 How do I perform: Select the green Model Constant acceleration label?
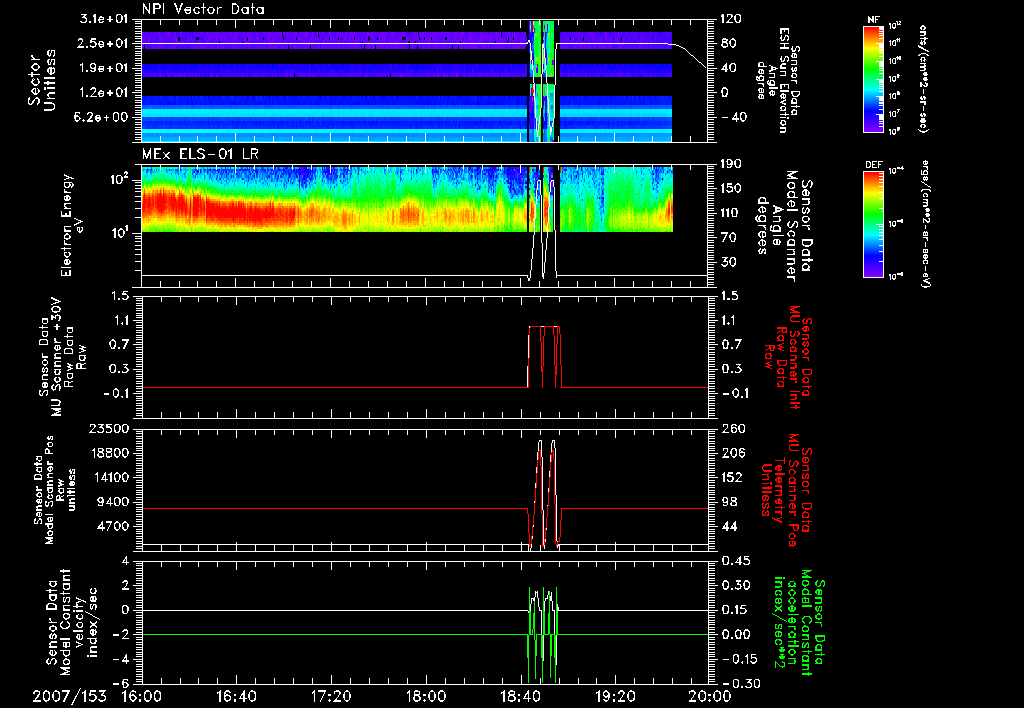[x=798, y=622]
